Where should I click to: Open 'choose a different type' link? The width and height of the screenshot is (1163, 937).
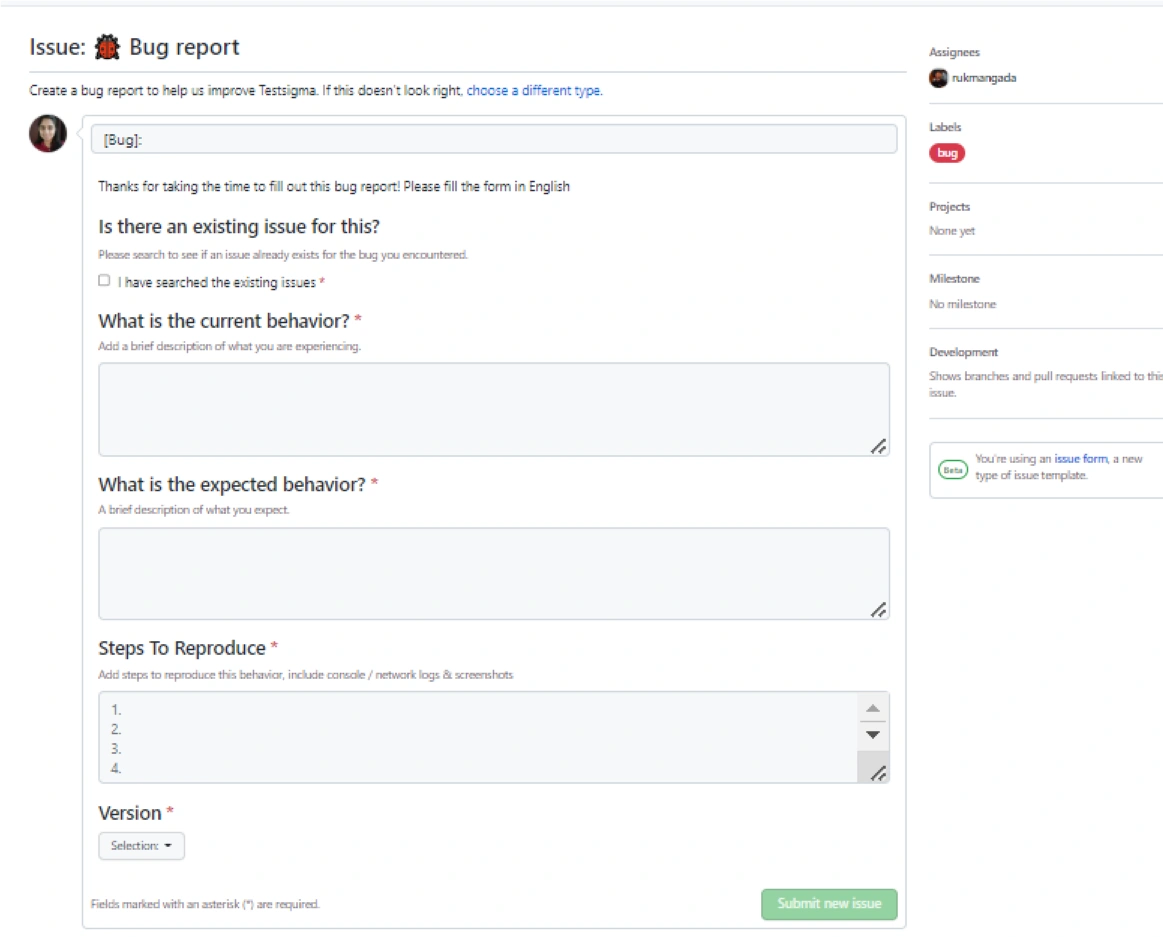(533, 91)
